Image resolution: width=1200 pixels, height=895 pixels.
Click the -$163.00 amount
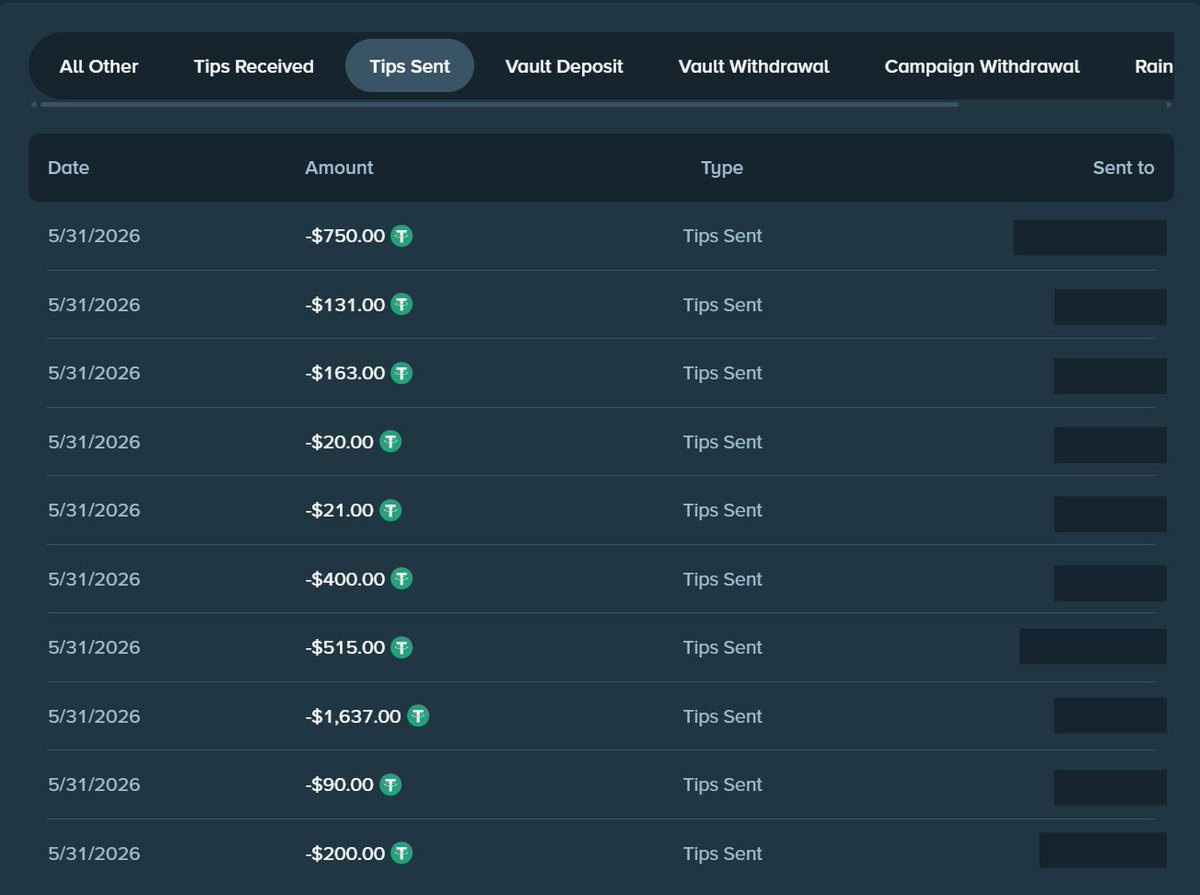coord(345,373)
